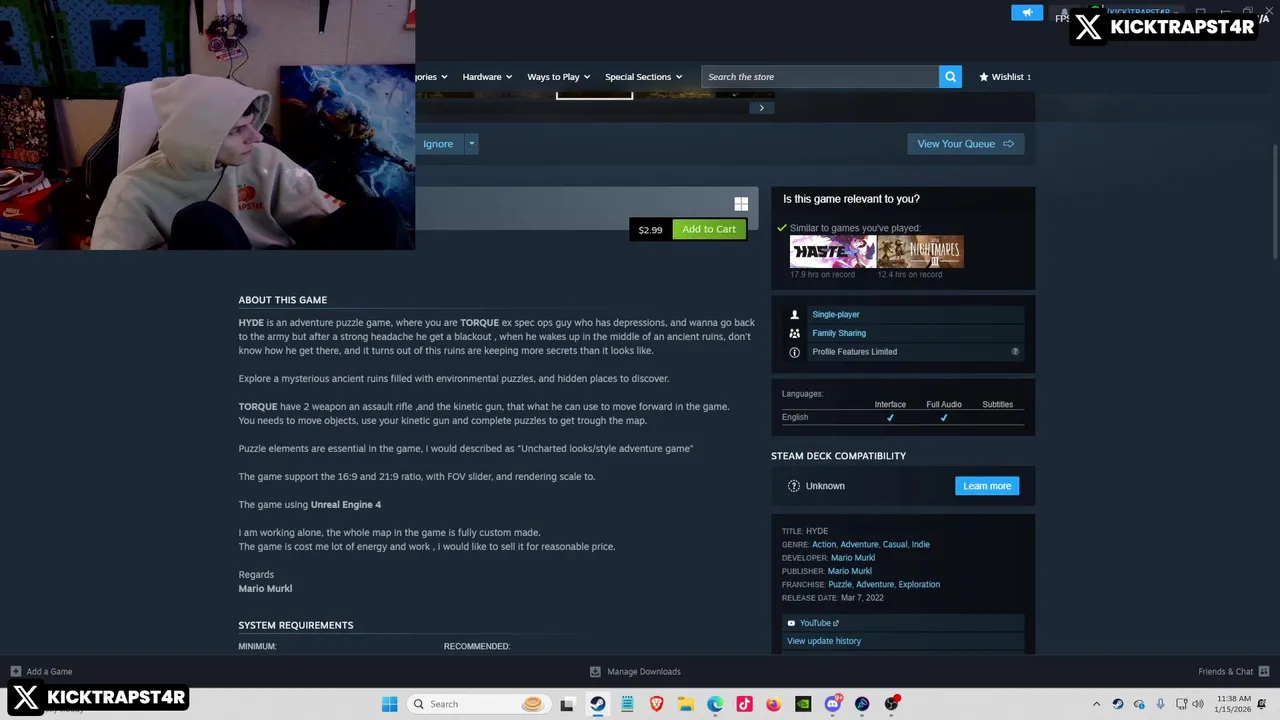Expand the Special Sections menu

click(643, 77)
